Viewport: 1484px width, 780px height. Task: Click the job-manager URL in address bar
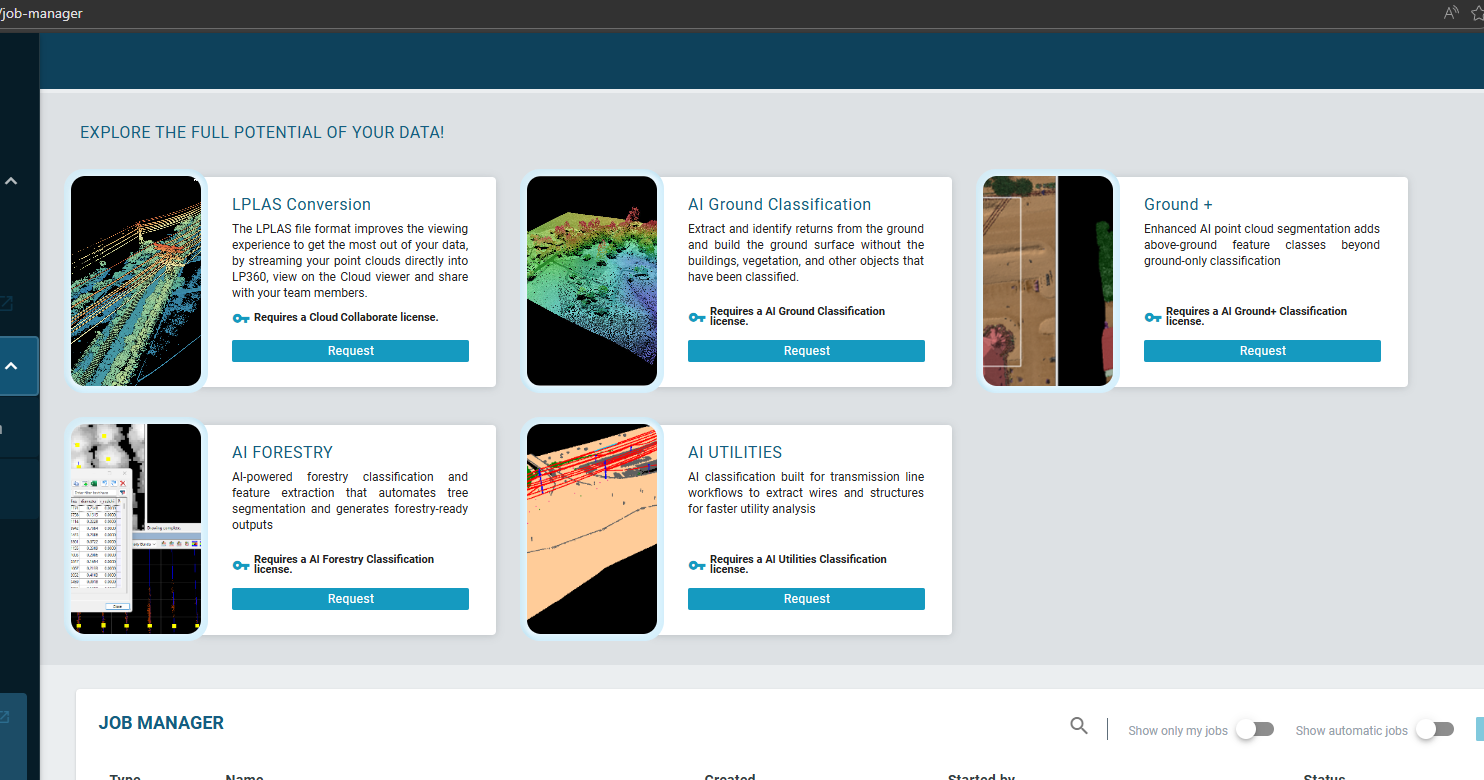pyautogui.click(x=42, y=14)
